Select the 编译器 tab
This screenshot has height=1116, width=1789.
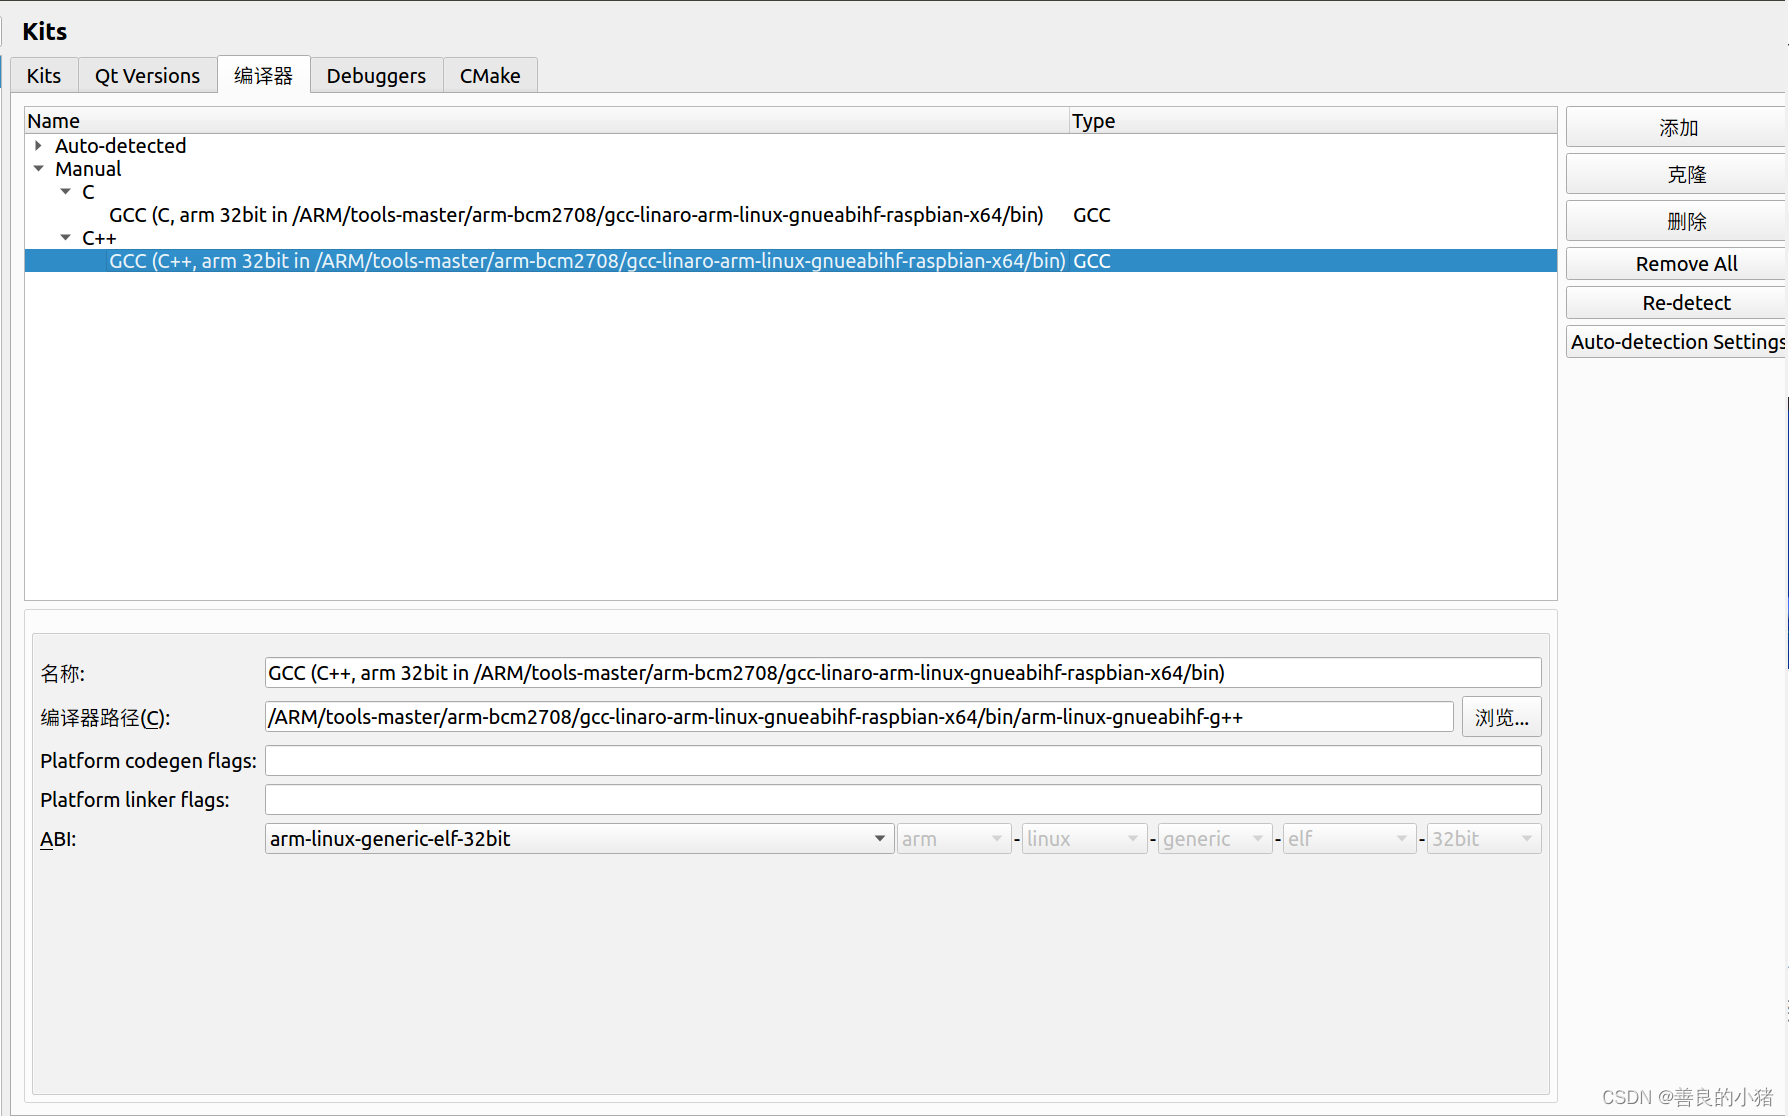[264, 75]
